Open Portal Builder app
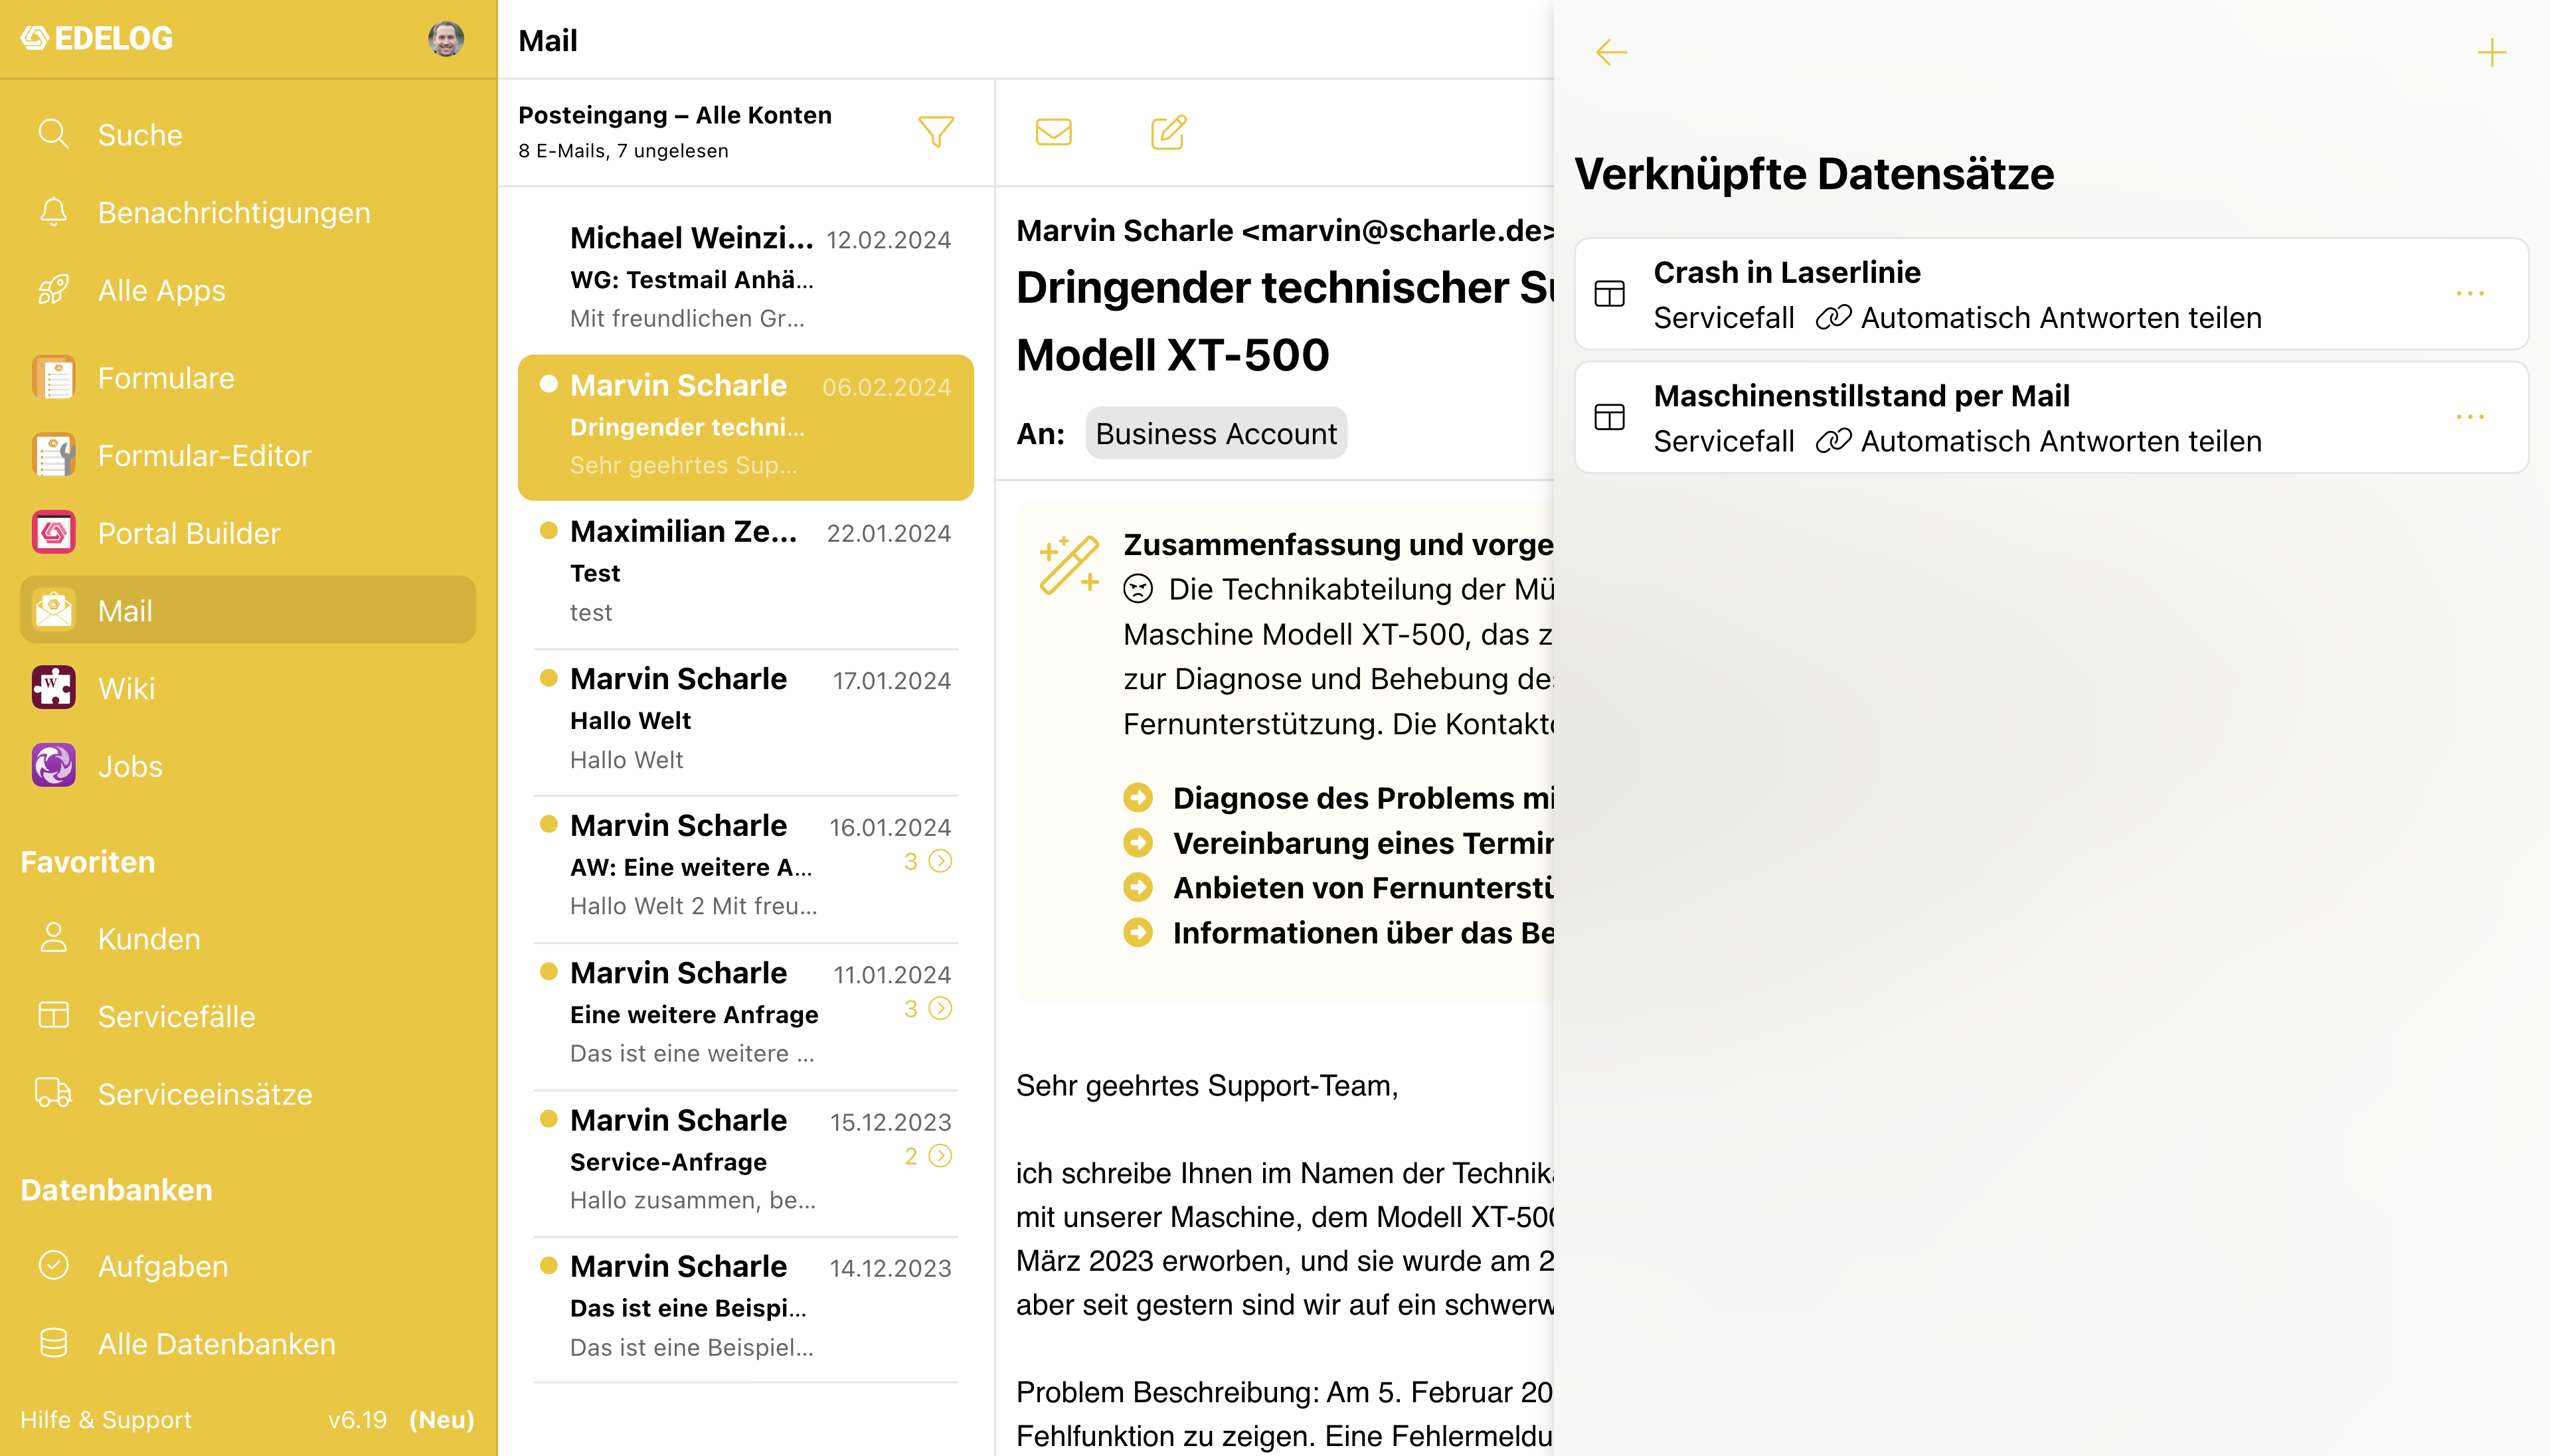The height and width of the screenshot is (1456, 2550). click(x=248, y=533)
